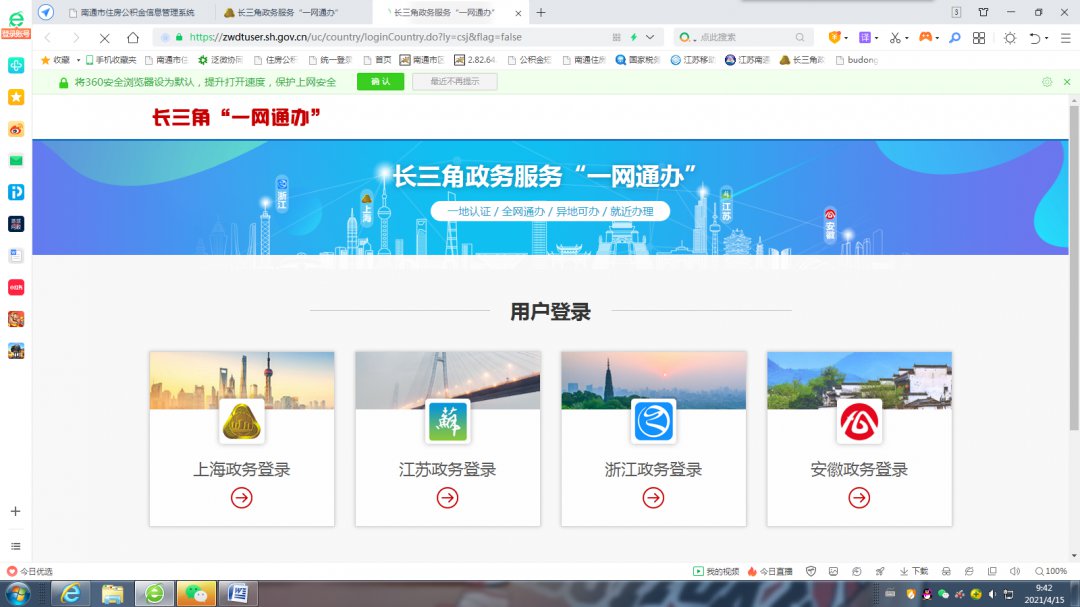Open the yellow star favorites sidebar icon
The height and width of the screenshot is (607, 1080).
tap(16, 97)
